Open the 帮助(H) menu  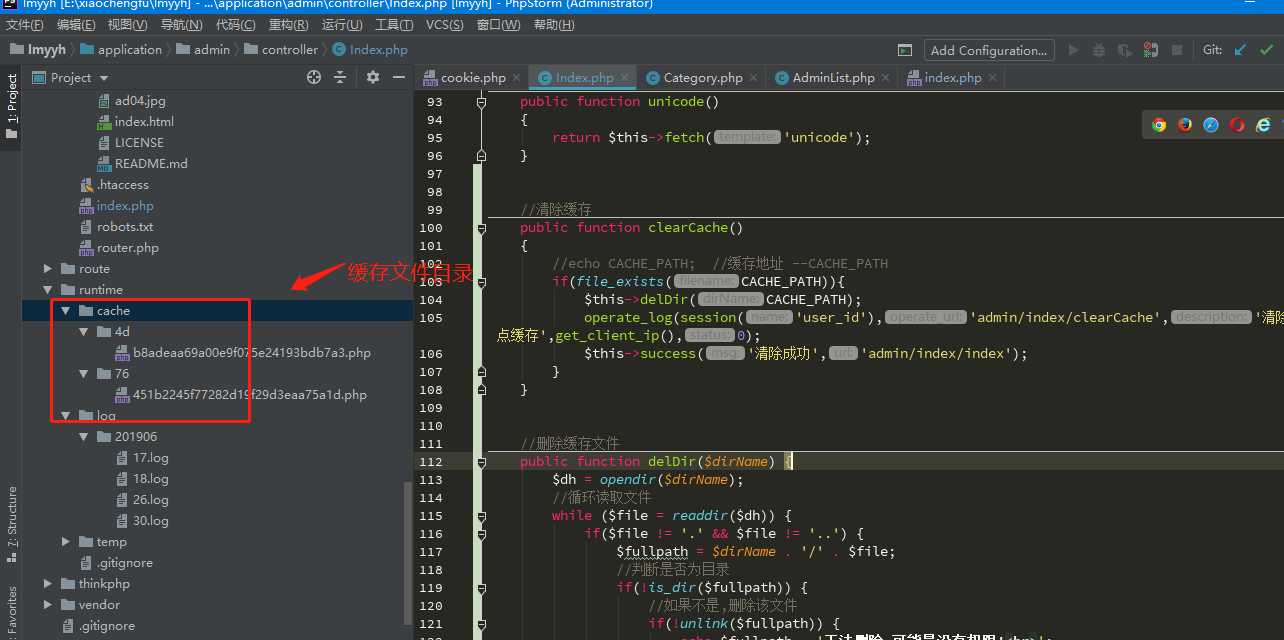(554, 24)
